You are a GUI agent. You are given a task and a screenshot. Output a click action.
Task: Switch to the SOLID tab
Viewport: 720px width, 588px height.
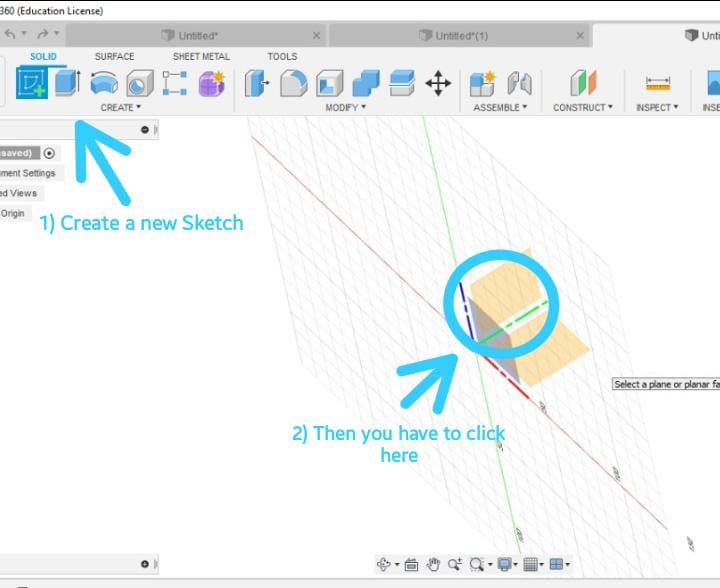[43, 56]
